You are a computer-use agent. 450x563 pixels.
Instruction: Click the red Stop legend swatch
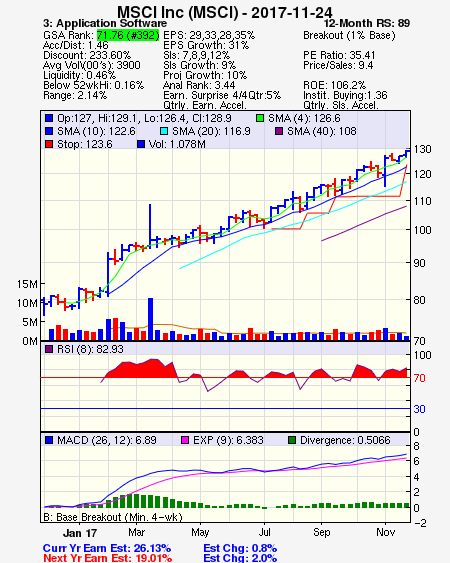pos(49,144)
